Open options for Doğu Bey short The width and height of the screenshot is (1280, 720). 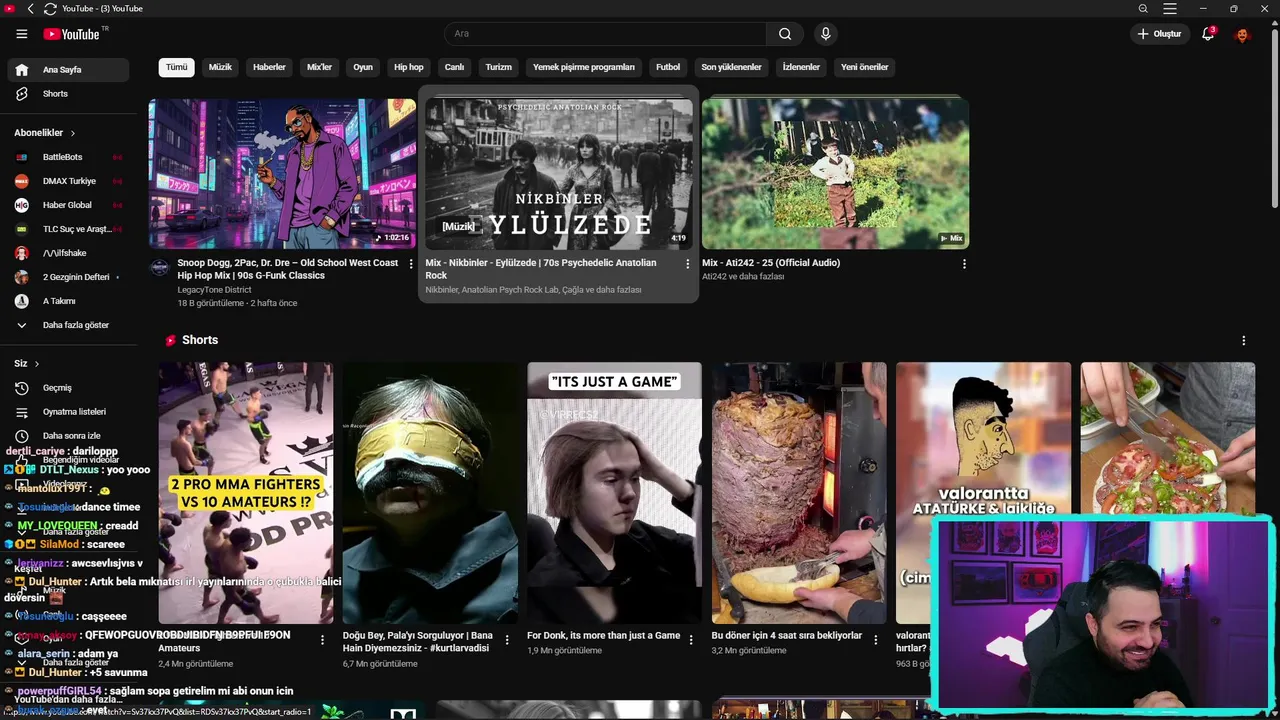click(x=507, y=640)
